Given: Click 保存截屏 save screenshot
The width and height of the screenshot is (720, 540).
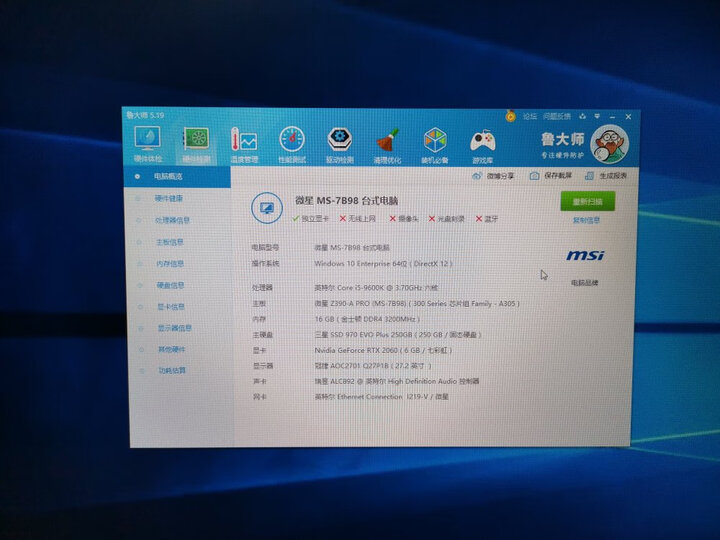Looking at the screenshot, I should (x=551, y=175).
